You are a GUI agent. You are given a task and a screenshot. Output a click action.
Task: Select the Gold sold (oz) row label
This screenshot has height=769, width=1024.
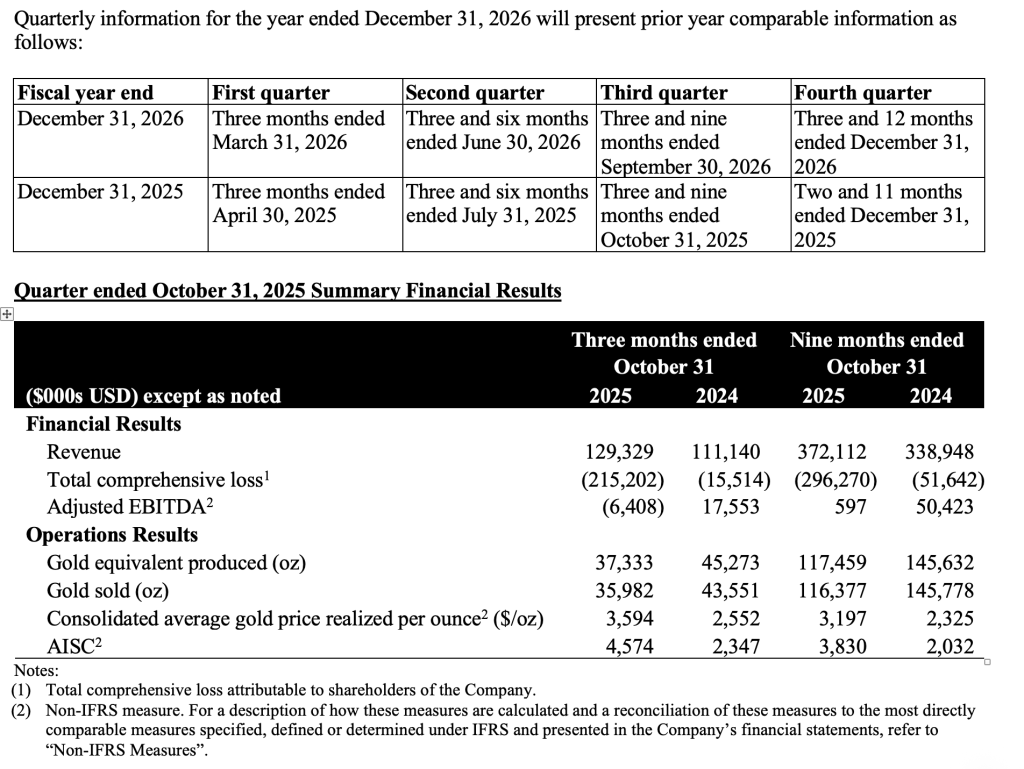tap(108, 591)
